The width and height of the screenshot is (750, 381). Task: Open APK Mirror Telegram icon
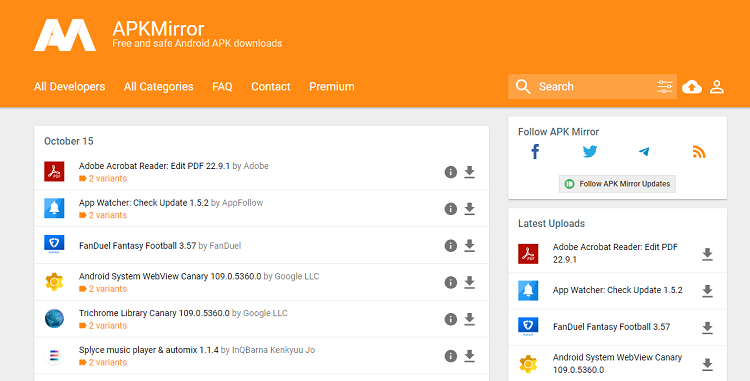coord(644,152)
